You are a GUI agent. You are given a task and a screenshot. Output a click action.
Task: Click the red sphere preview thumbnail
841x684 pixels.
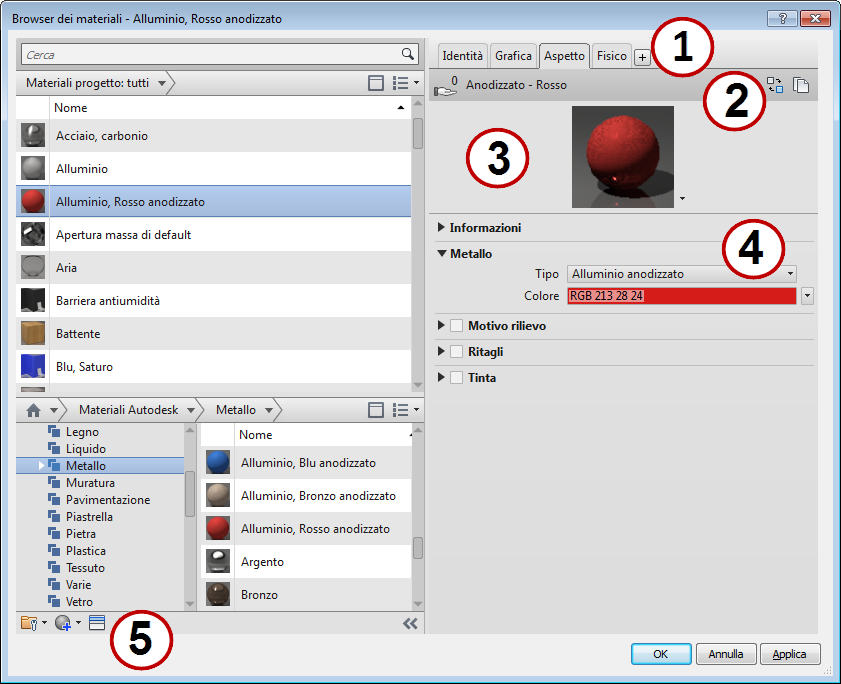[623, 157]
